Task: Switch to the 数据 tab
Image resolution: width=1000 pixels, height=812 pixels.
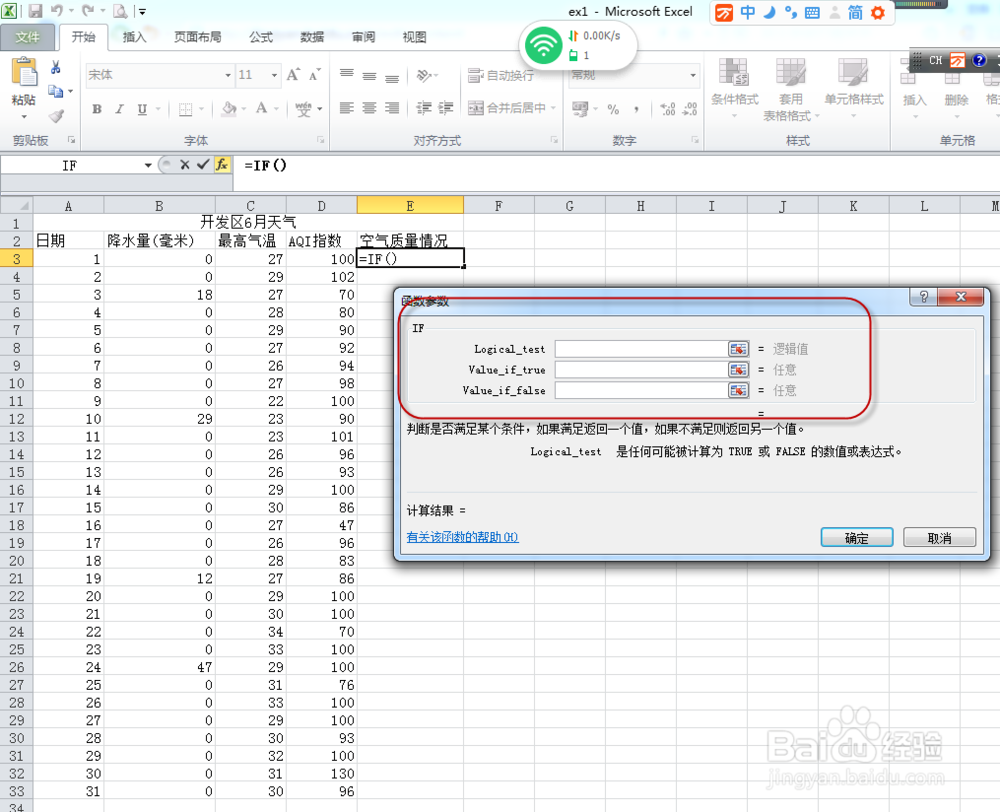Action: tap(312, 37)
